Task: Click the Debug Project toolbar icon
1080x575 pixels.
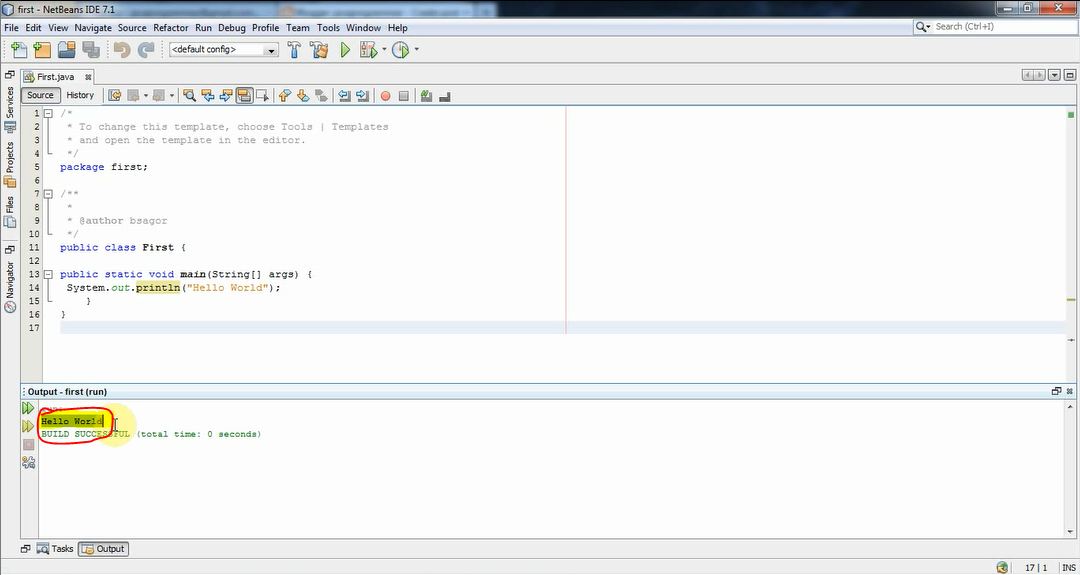Action: (368, 50)
